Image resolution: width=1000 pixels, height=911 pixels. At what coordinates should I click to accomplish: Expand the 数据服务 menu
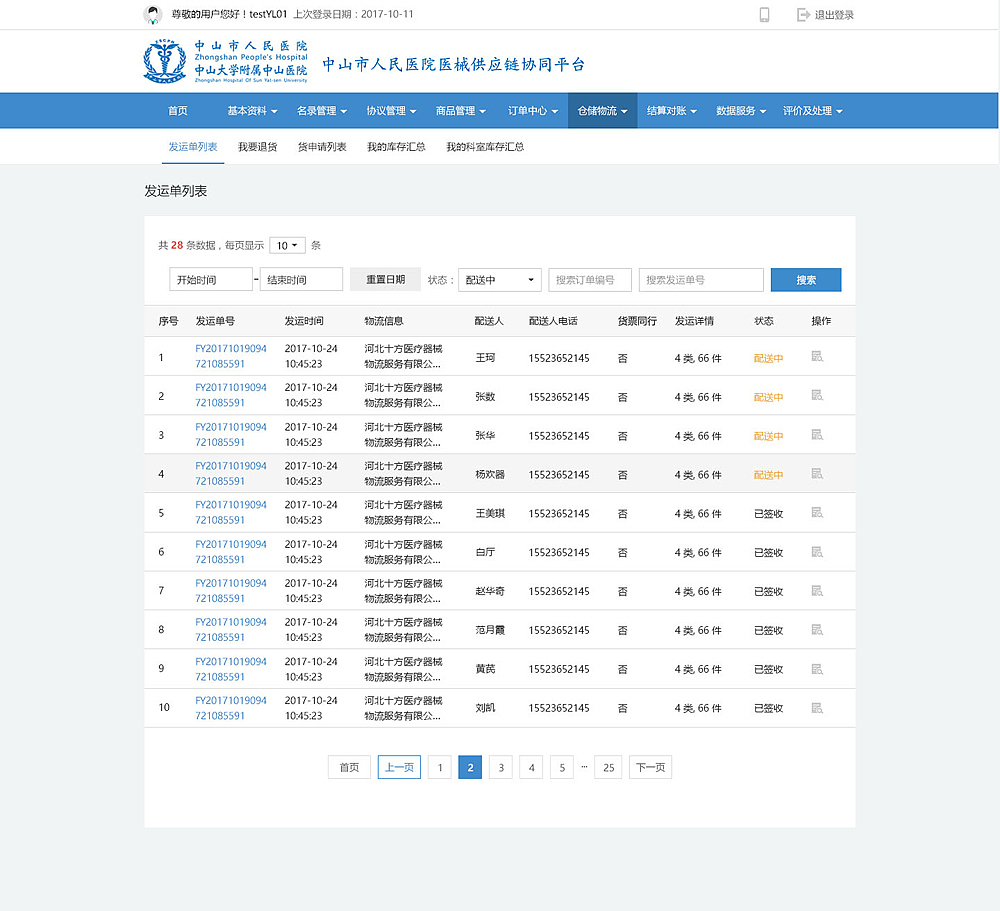(x=741, y=111)
